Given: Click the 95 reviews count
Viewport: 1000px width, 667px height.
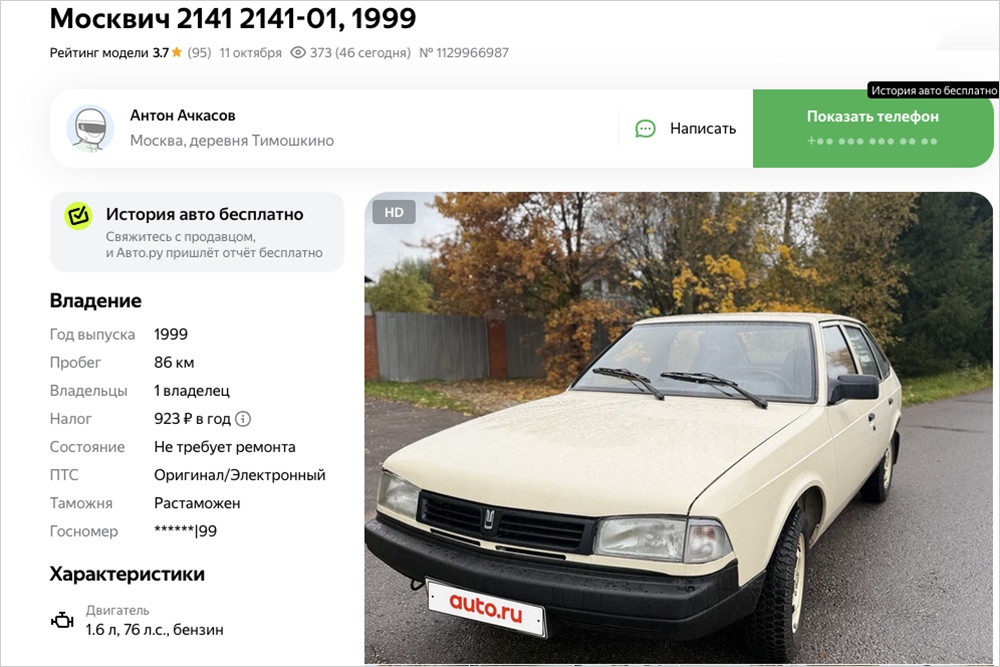Looking at the screenshot, I should click(199, 53).
